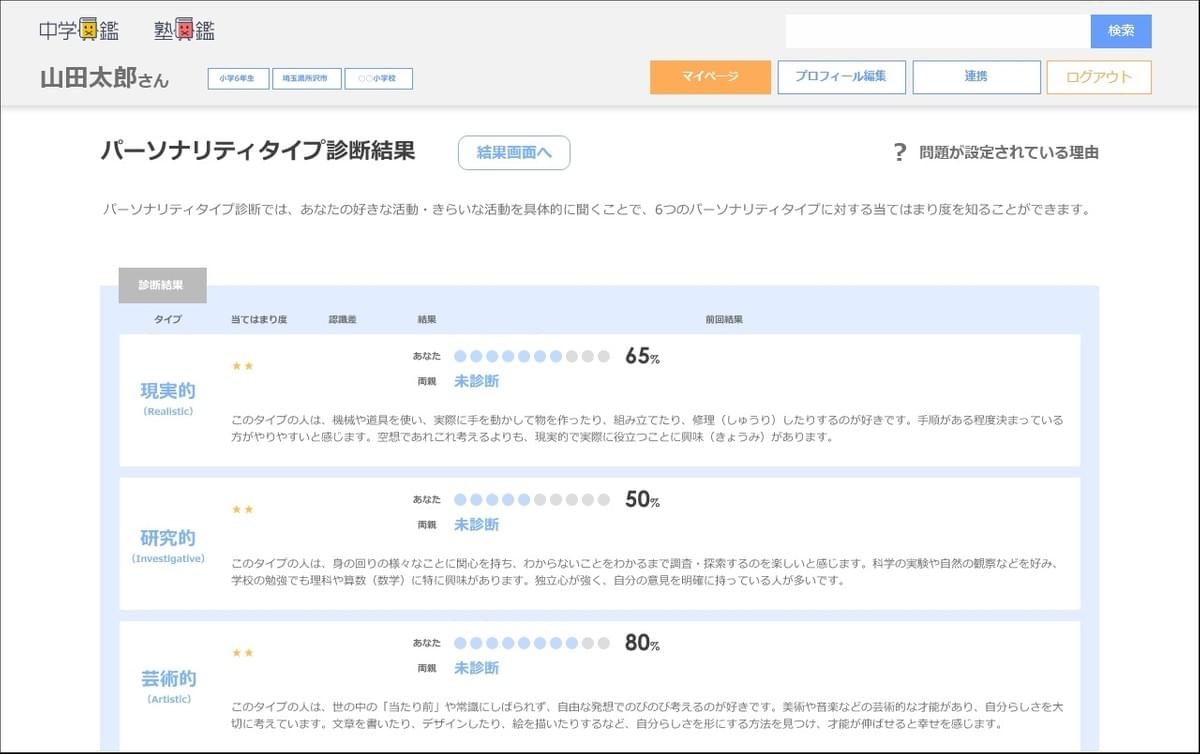Open the 連携 page

[x=976, y=77]
